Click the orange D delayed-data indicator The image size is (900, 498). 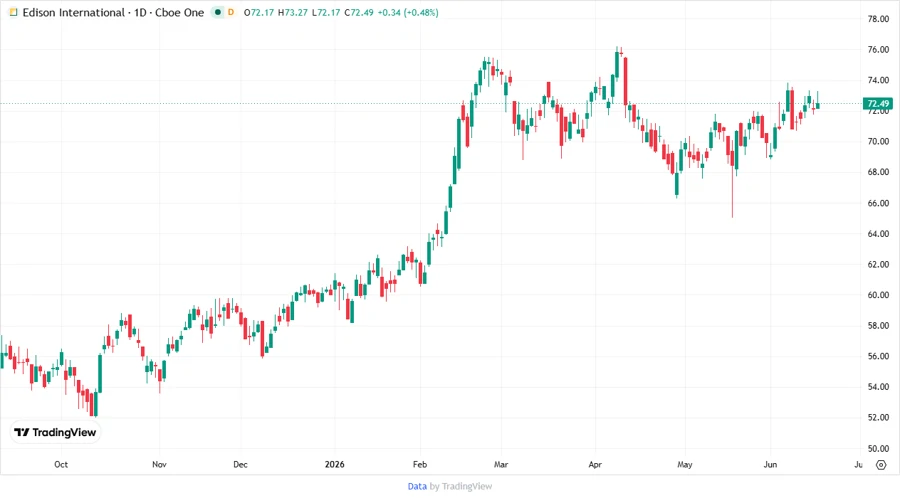(231, 12)
